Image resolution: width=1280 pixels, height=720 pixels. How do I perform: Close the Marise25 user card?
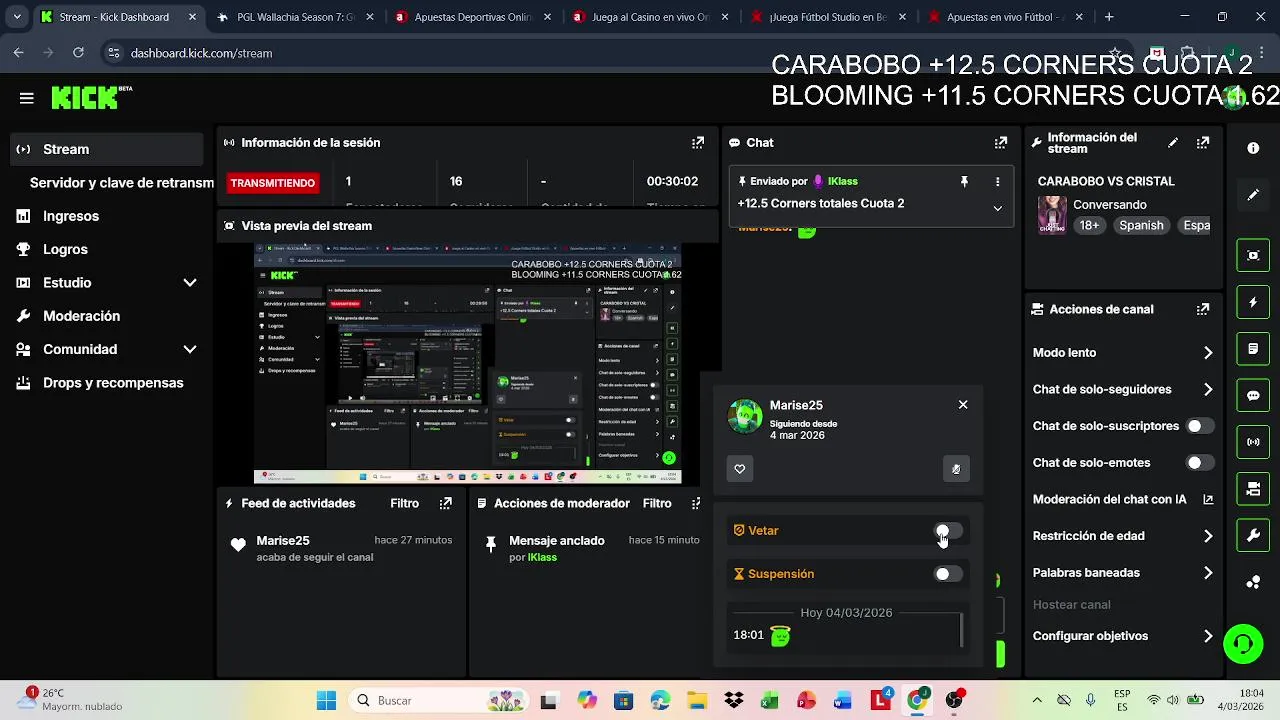coord(963,405)
